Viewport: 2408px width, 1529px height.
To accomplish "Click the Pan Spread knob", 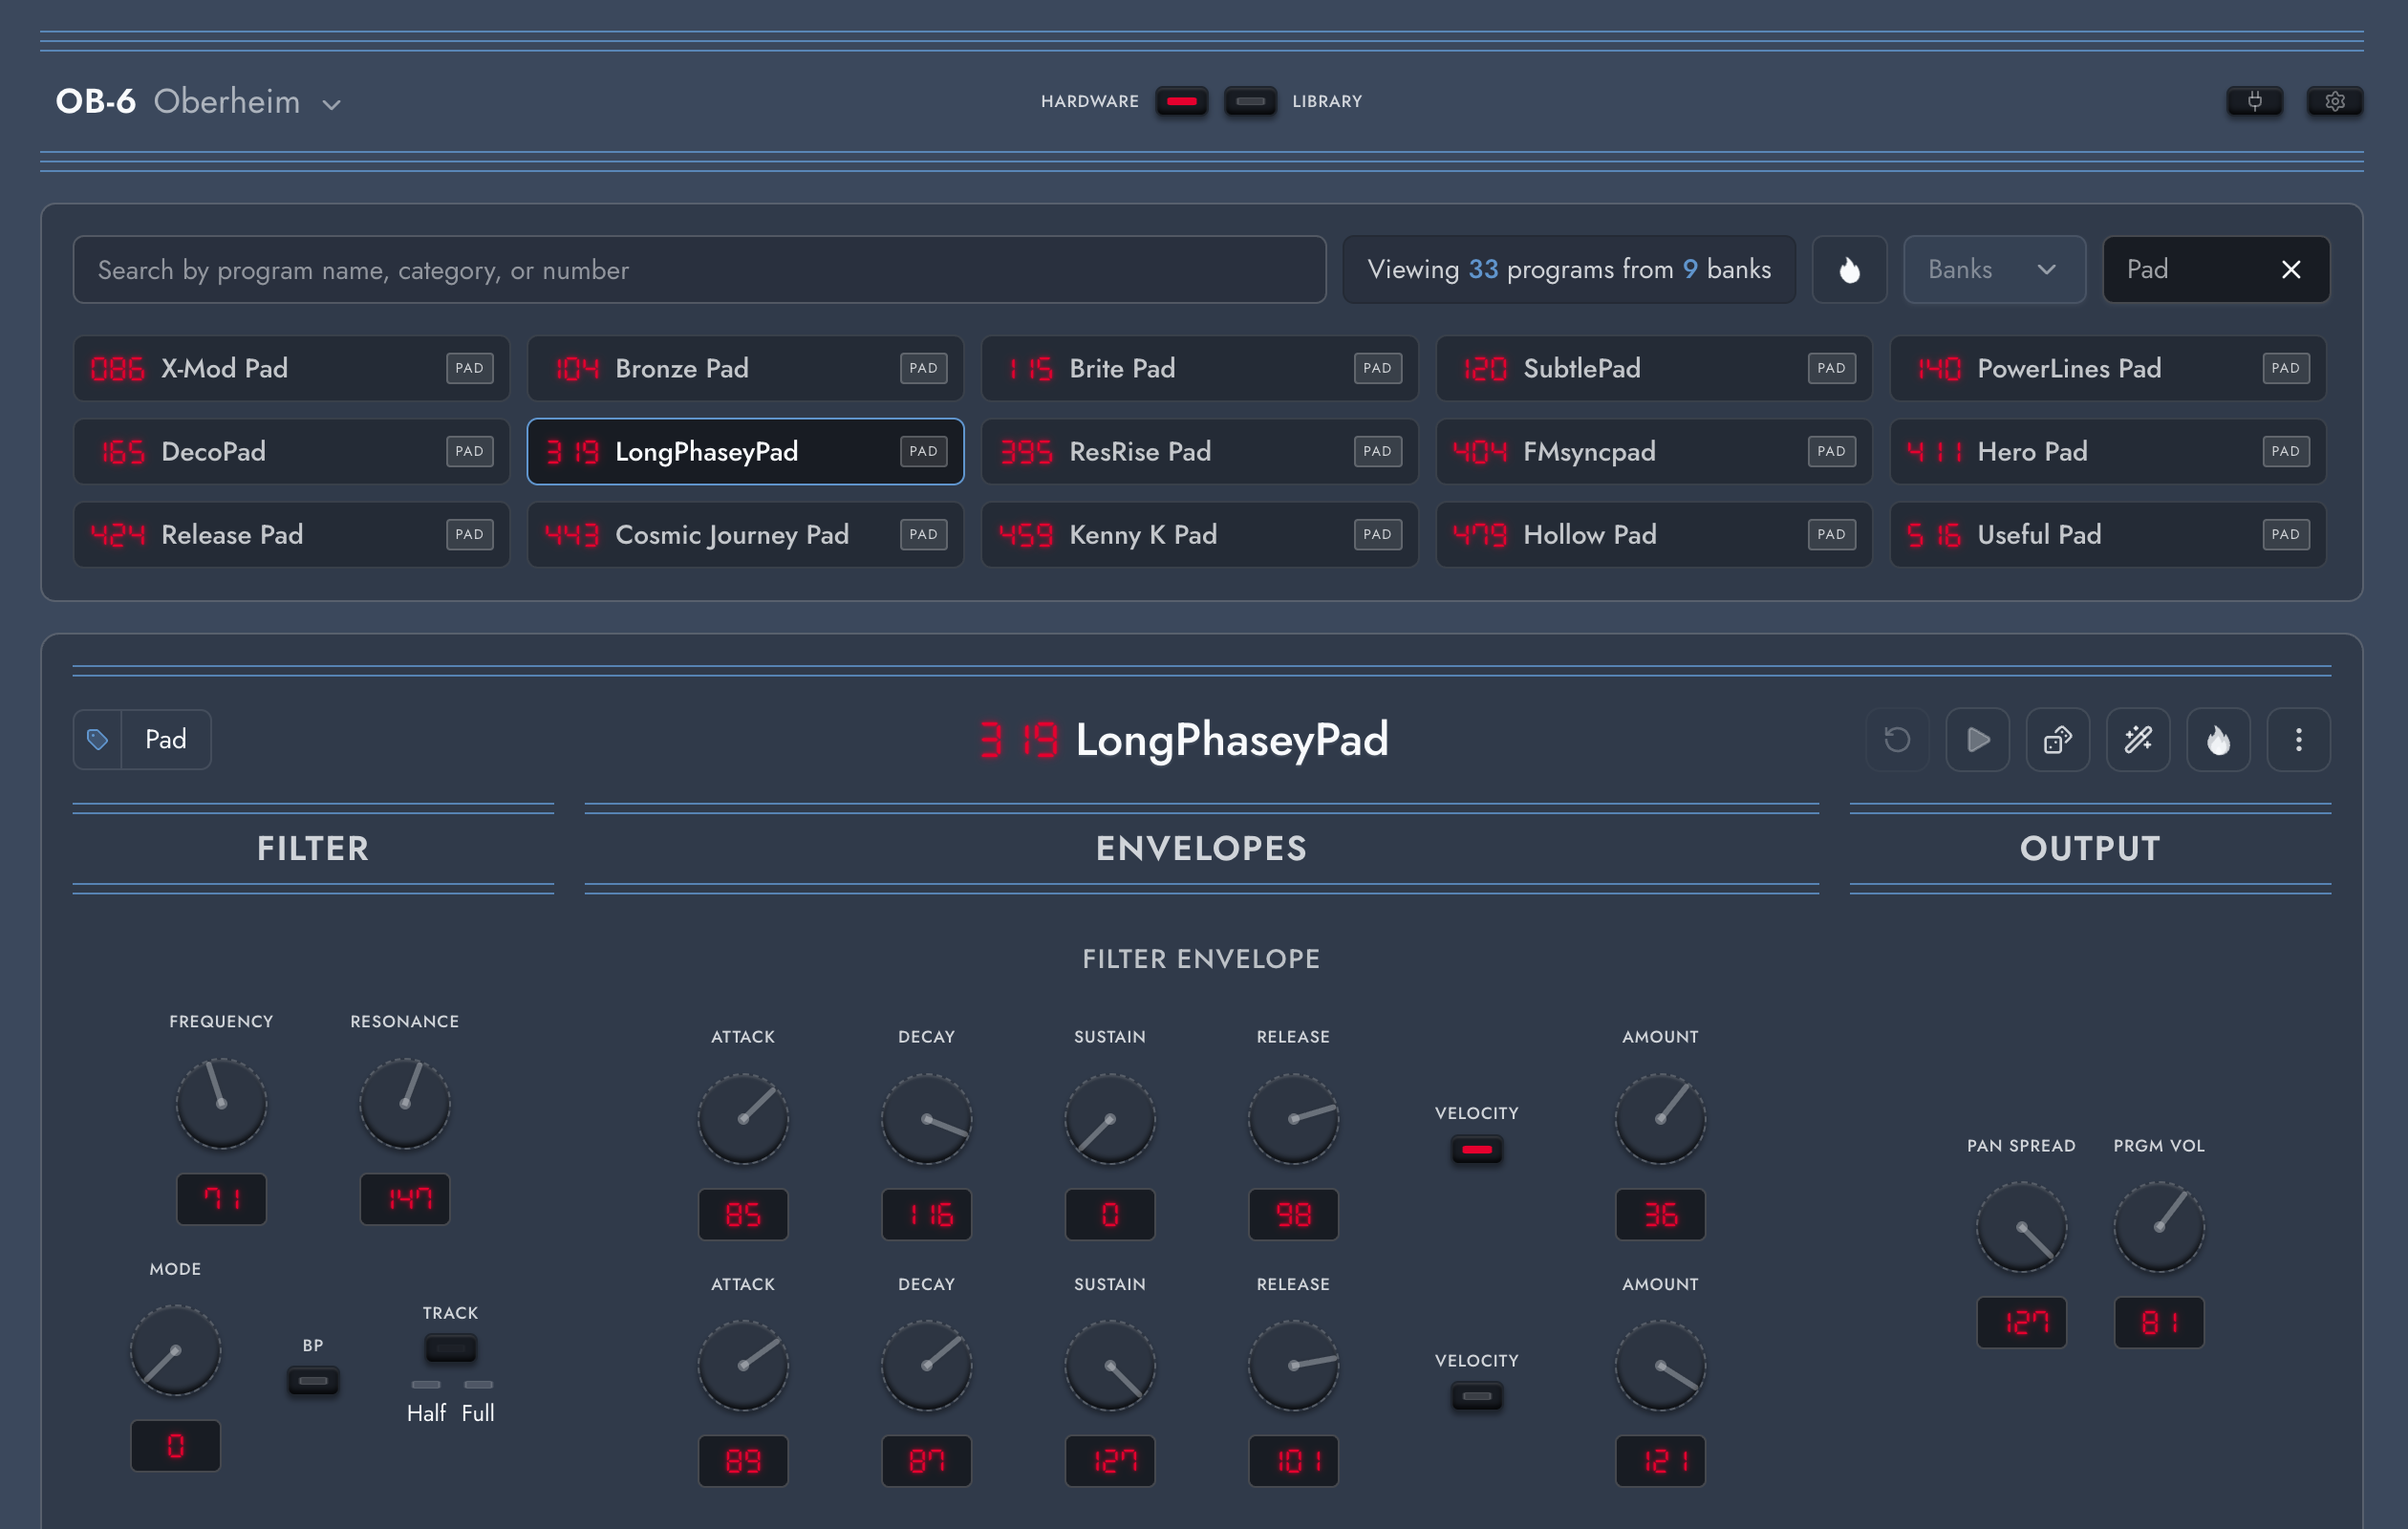I will [x=2021, y=1227].
